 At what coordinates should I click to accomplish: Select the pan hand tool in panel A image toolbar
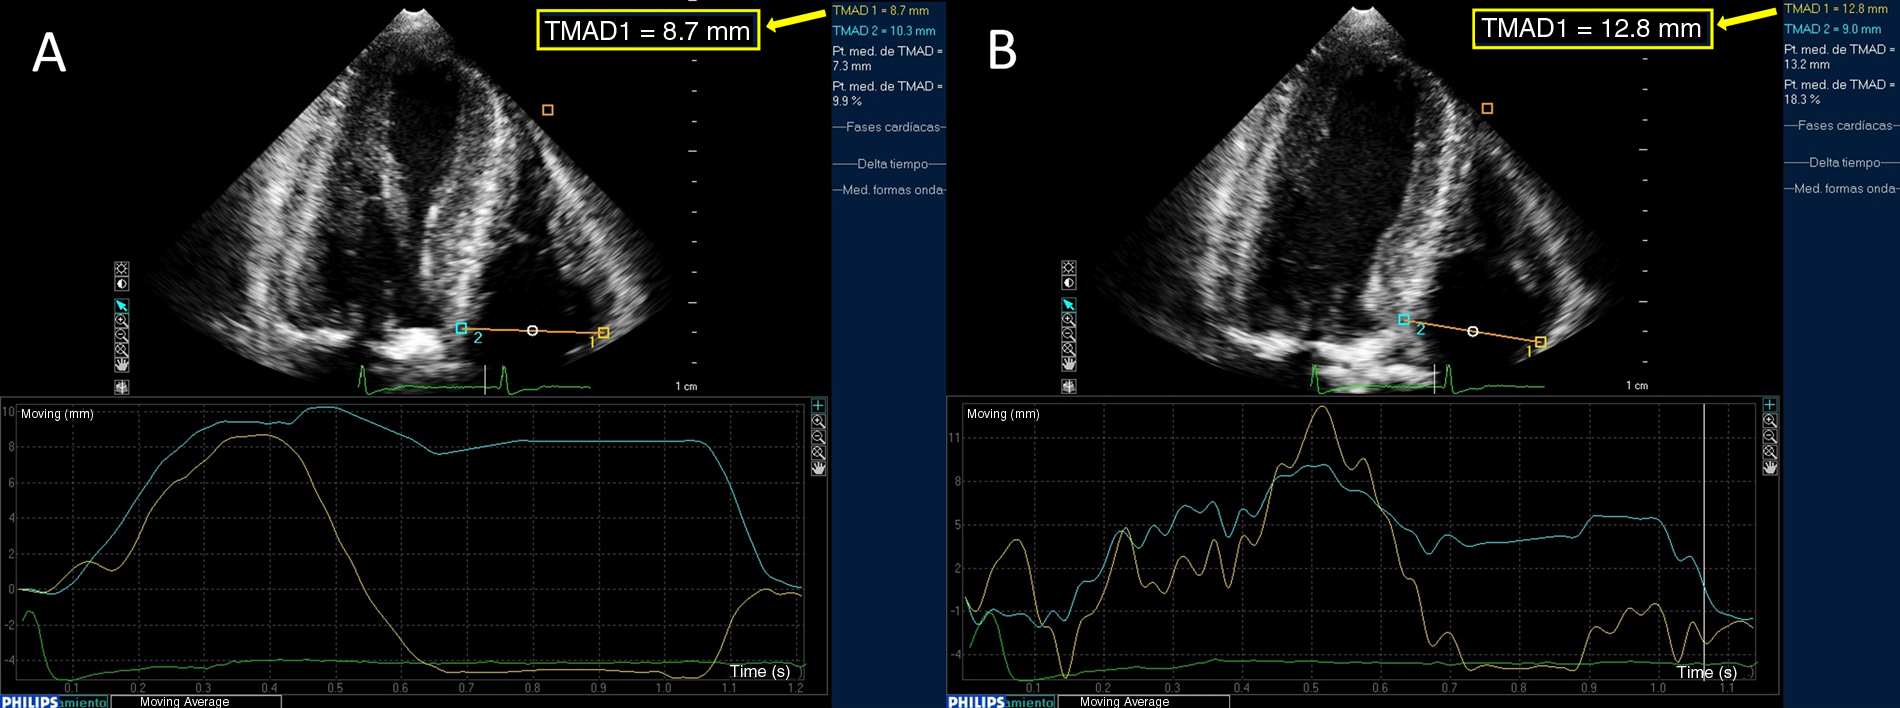click(121, 364)
